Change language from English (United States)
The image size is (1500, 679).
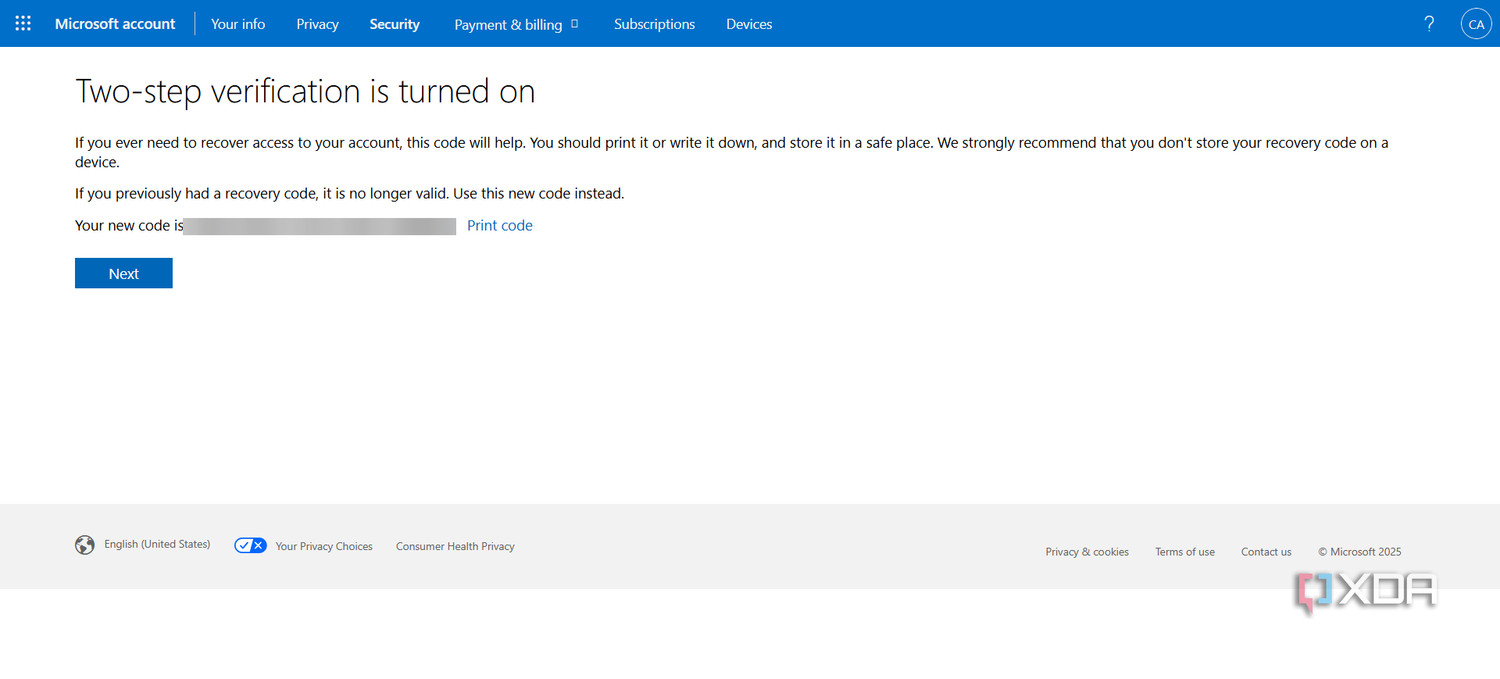[x=157, y=544]
